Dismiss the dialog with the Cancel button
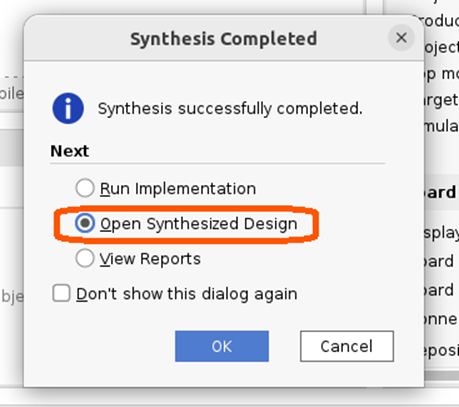 347,346
